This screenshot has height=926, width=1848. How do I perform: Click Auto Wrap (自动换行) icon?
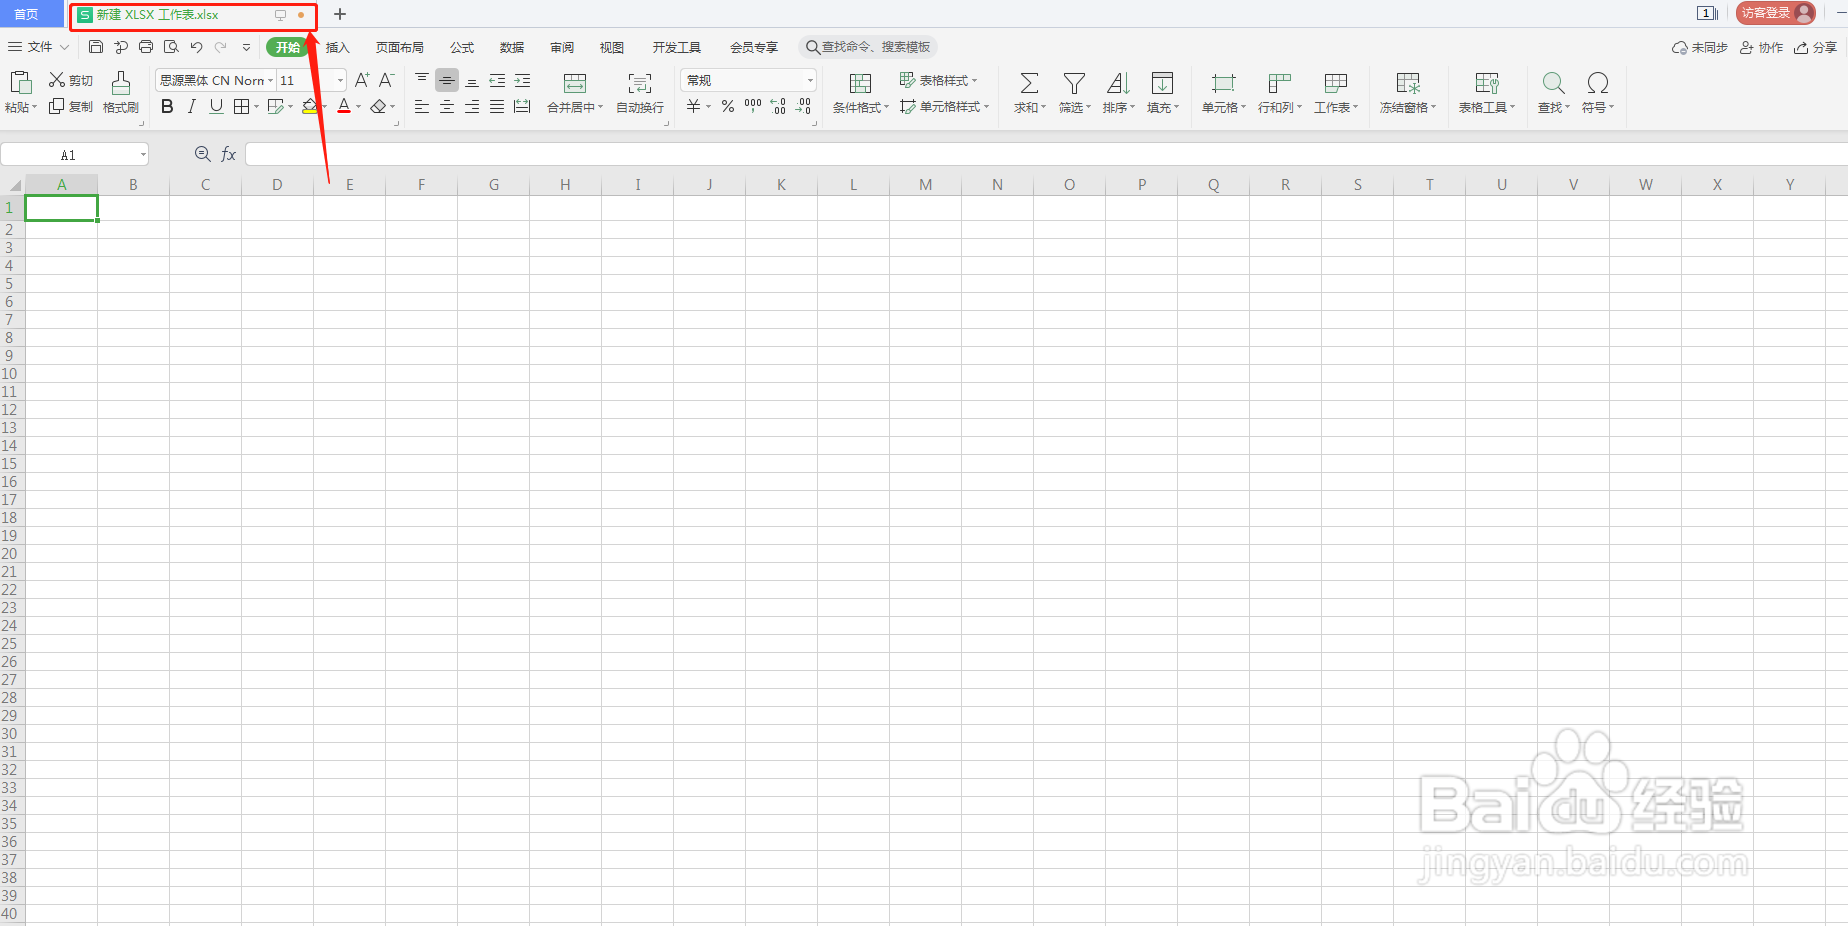[x=640, y=83]
